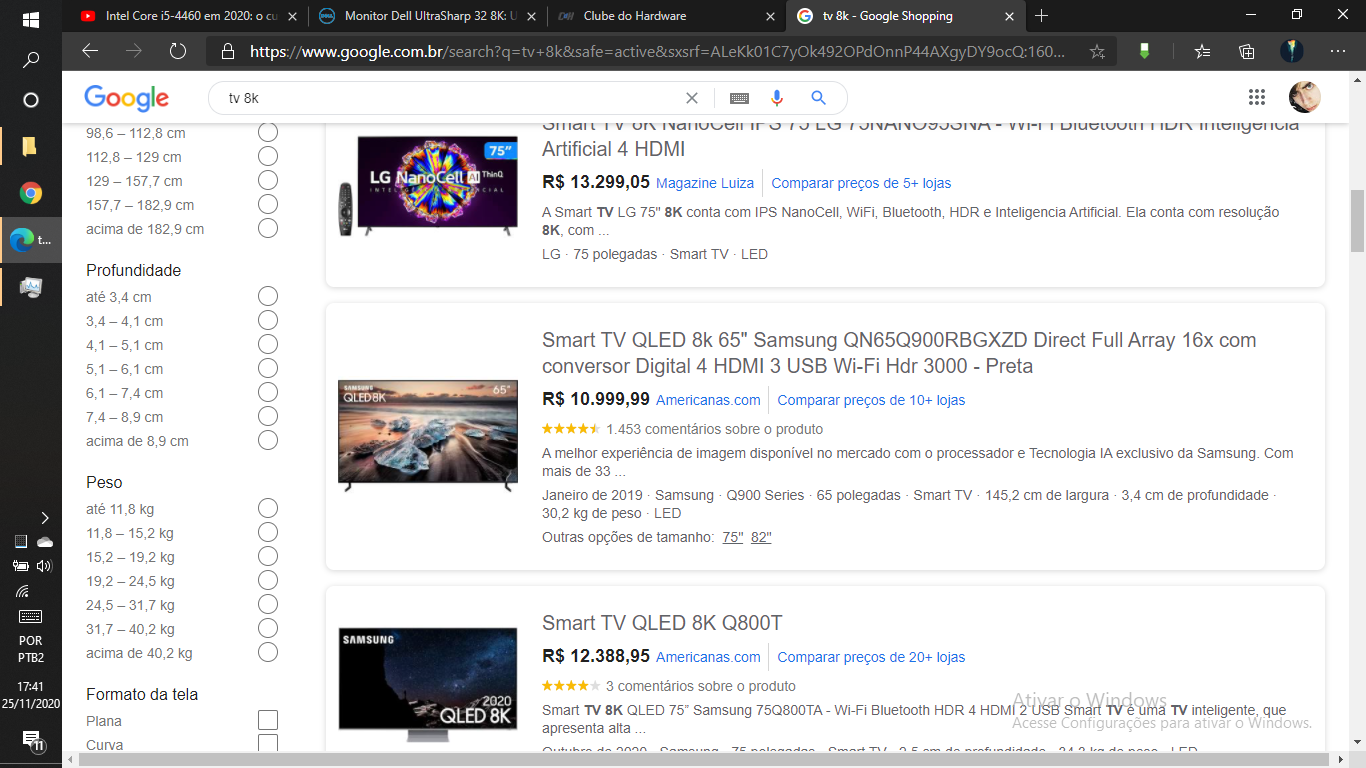Image resolution: width=1366 pixels, height=768 pixels.
Task: Launch Chrome from the taskbar
Action: [30, 193]
